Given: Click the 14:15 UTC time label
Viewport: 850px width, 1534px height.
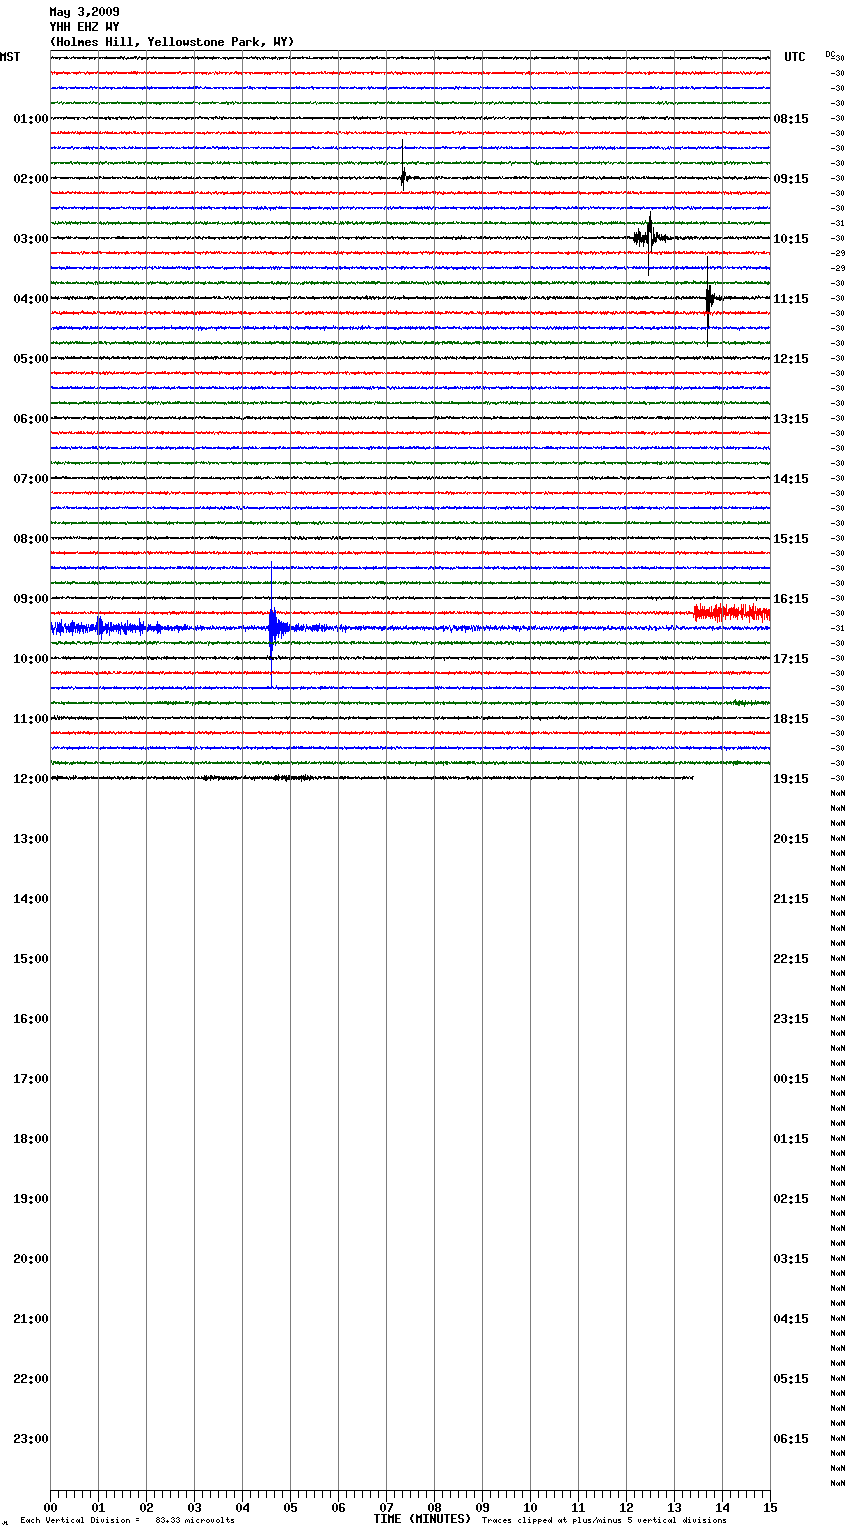Looking at the screenshot, I should (791, 479).
